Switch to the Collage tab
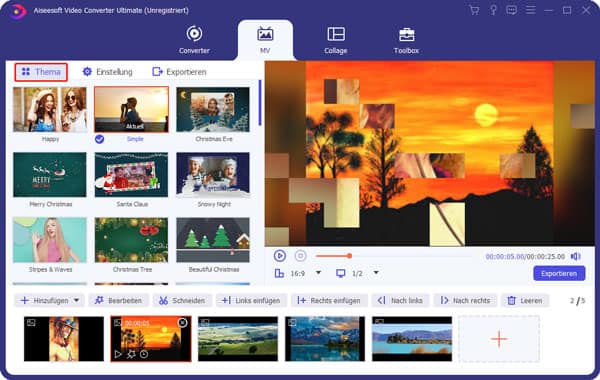 click(336, 40)
